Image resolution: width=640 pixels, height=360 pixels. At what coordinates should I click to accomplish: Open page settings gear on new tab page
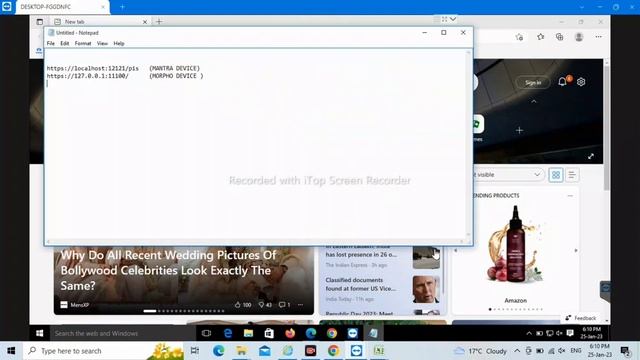click(581, 82)
